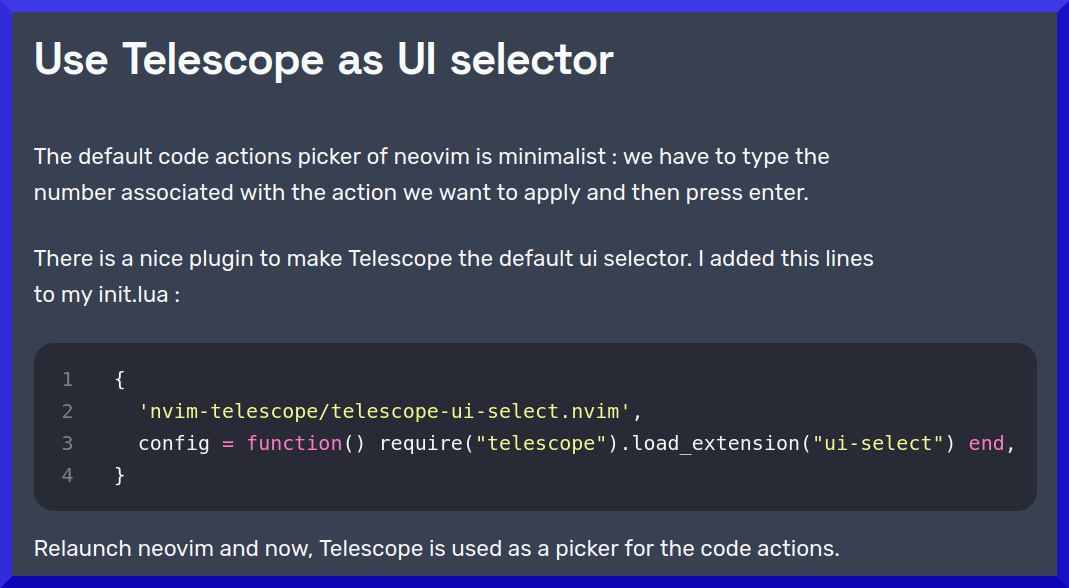Click the 'config' identifier in code

[x=174, y=443]
